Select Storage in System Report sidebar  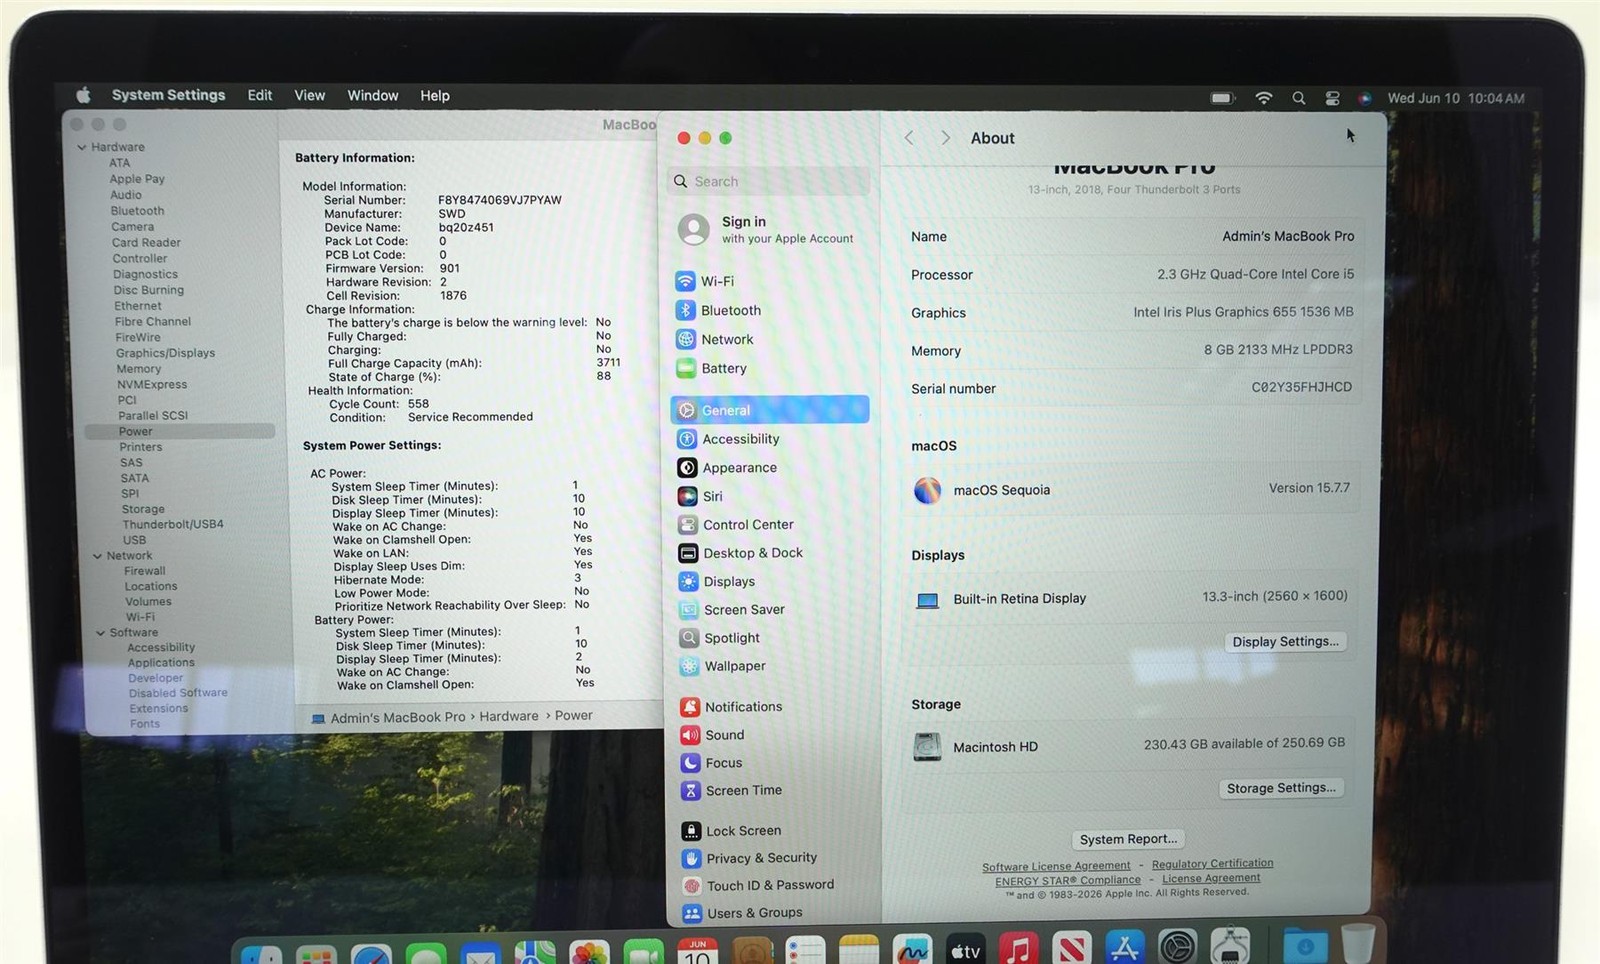tap(143, 509)
